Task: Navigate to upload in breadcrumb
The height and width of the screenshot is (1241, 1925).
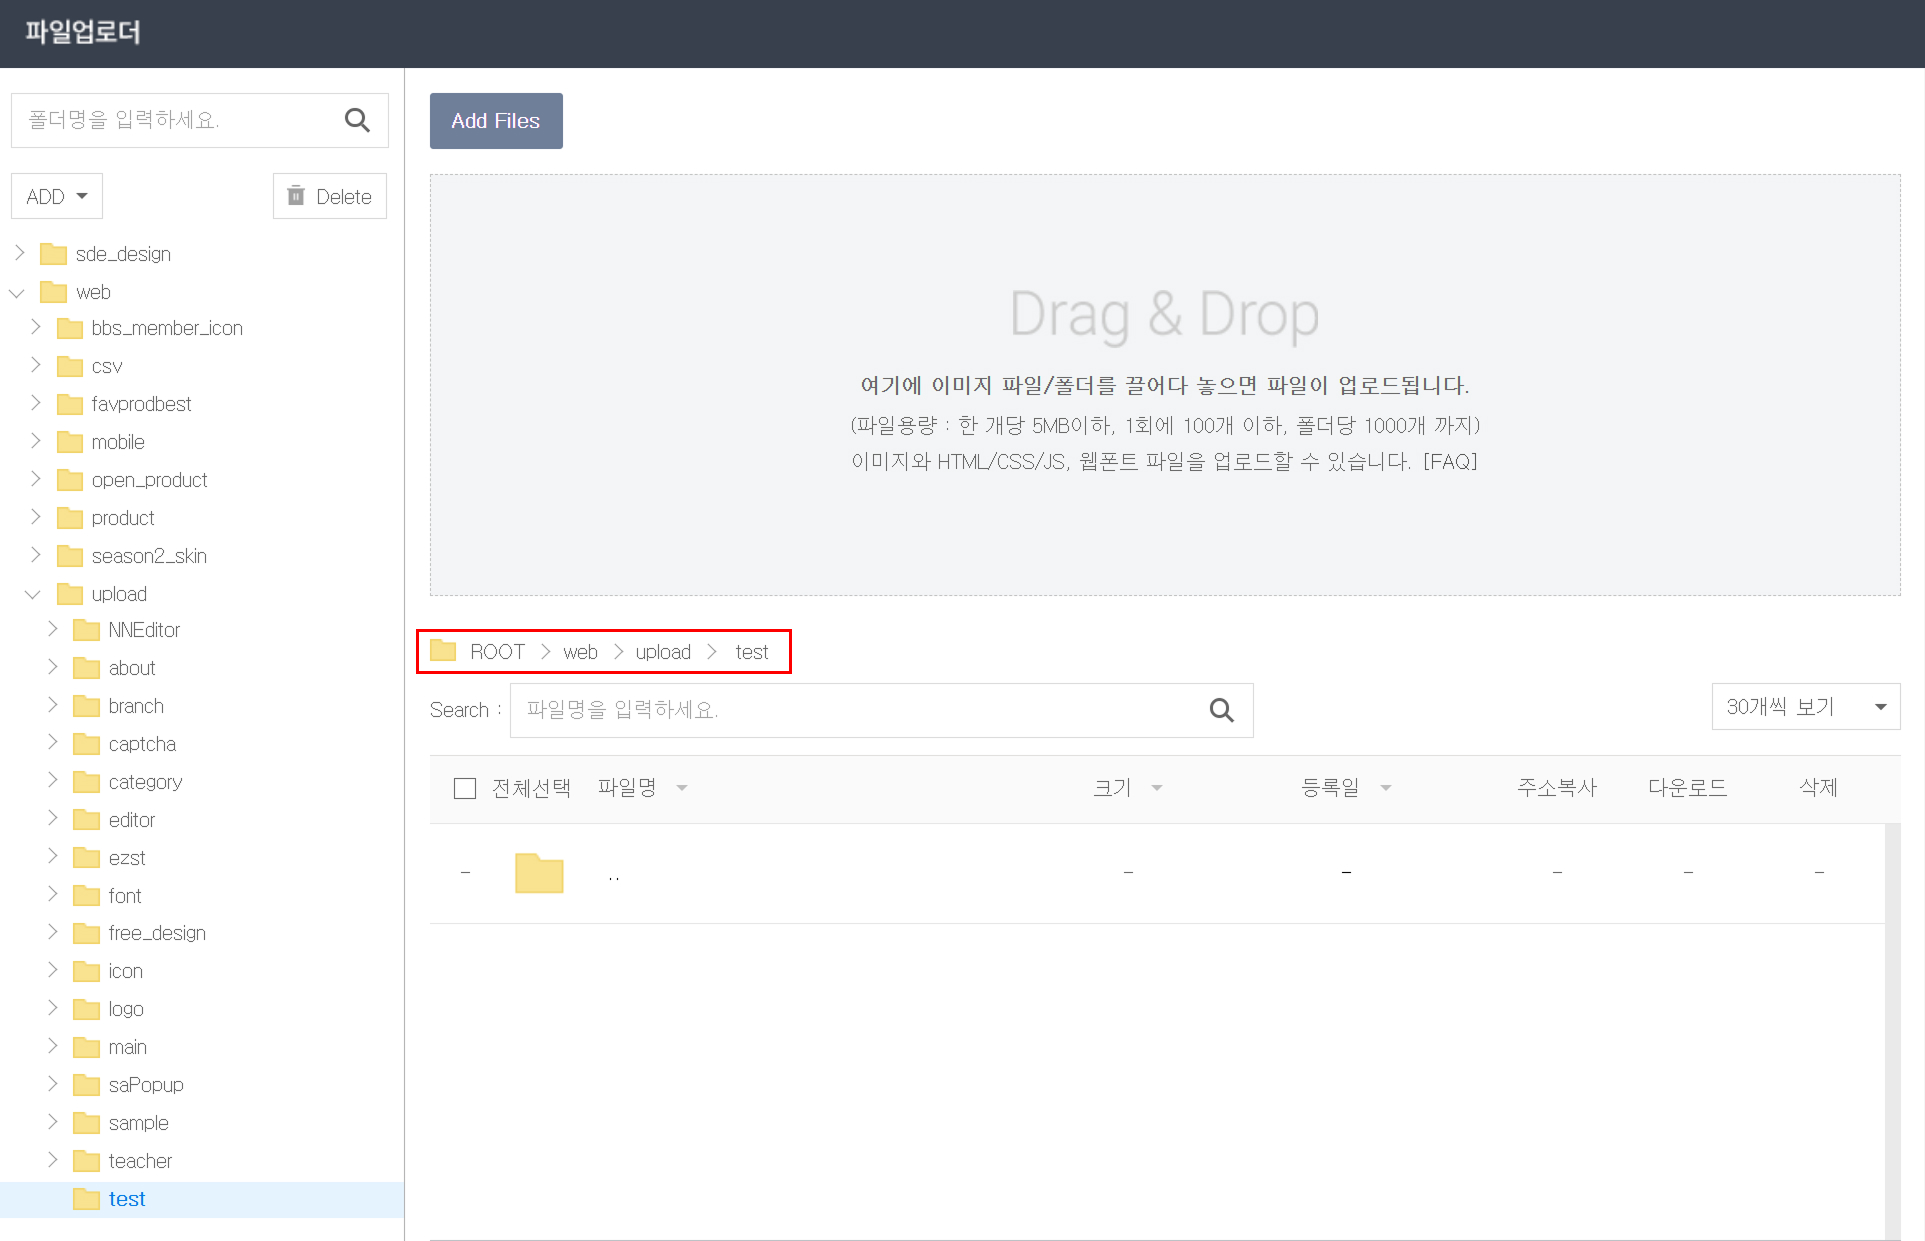Action: (x=663, y=652)
